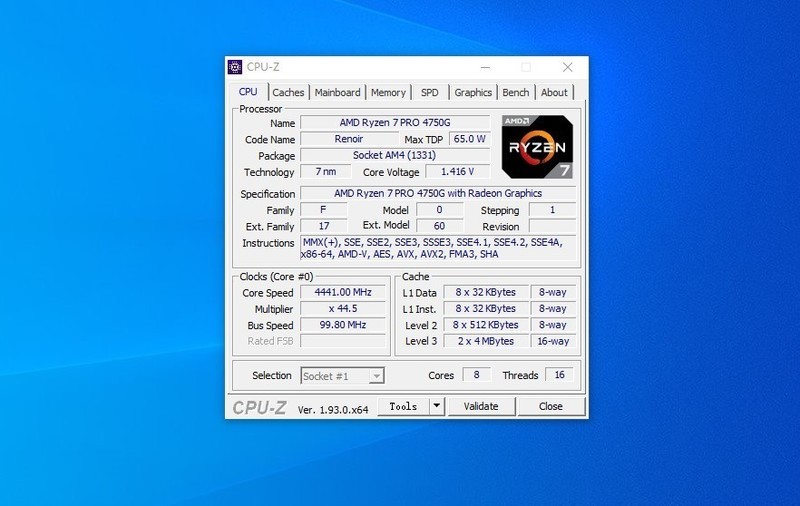Select the Memory tab

pyautogui.click(x=388, y=92)
